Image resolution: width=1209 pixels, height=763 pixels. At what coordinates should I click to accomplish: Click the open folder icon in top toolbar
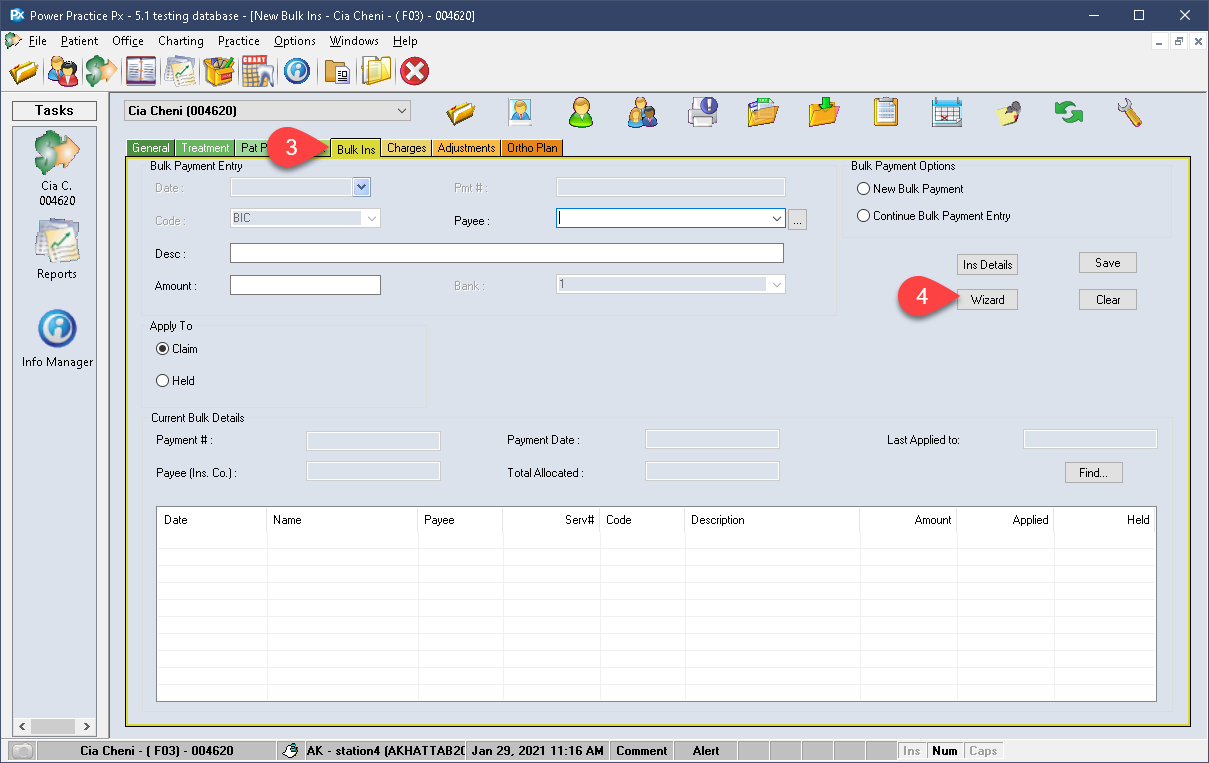(23, 71)
